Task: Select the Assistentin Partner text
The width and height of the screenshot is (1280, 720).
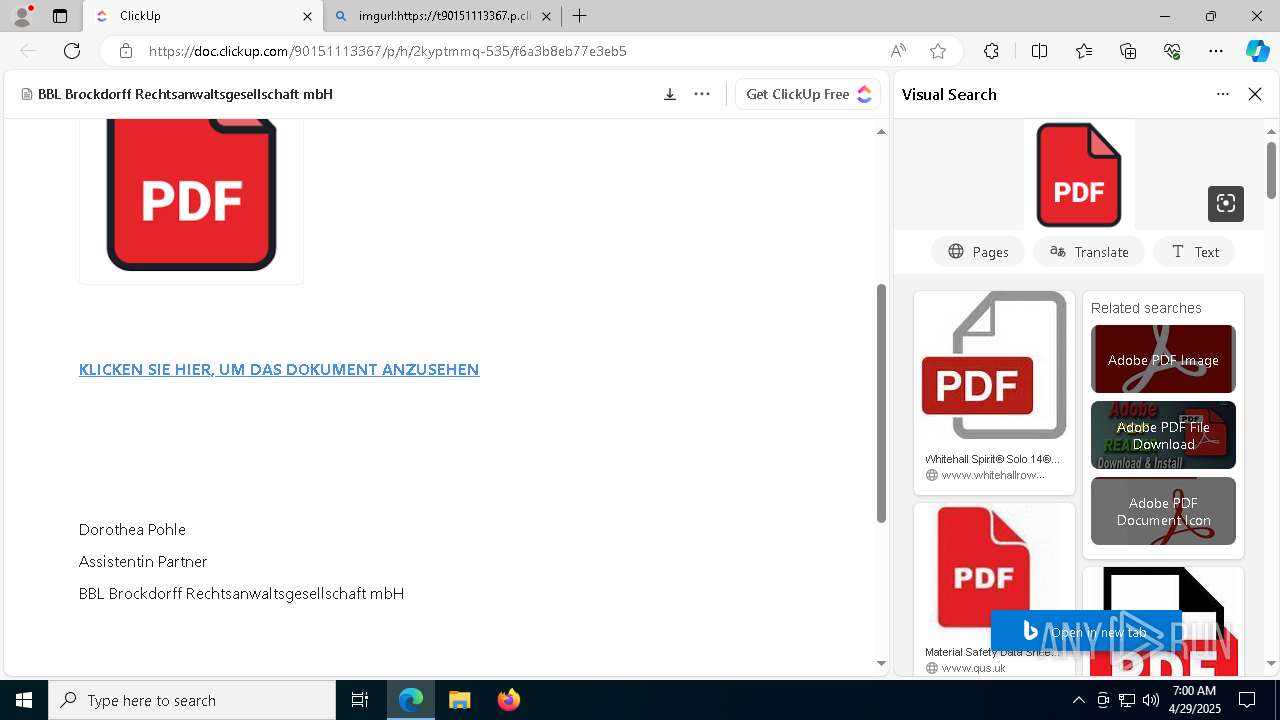Action: point(143,561)
